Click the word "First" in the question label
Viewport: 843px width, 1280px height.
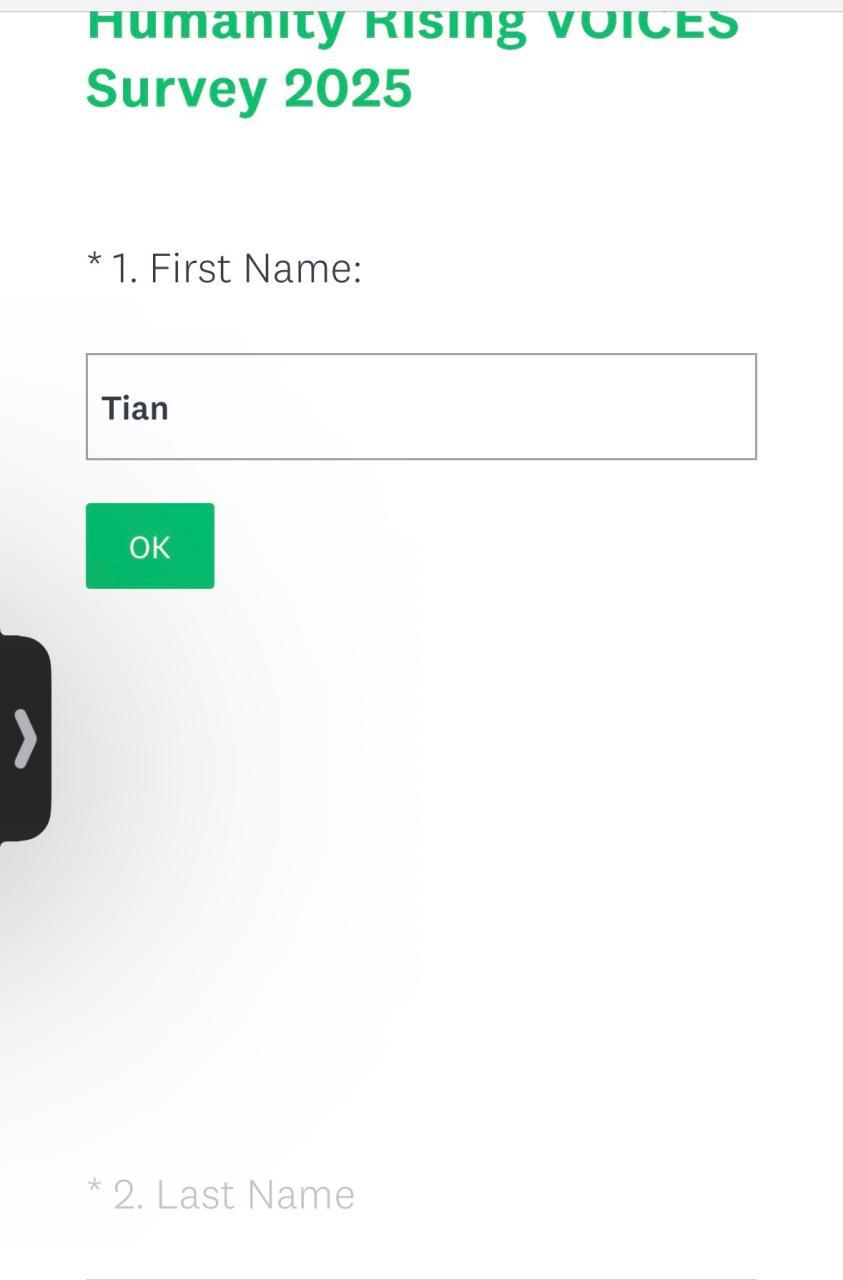pos(190,268)
